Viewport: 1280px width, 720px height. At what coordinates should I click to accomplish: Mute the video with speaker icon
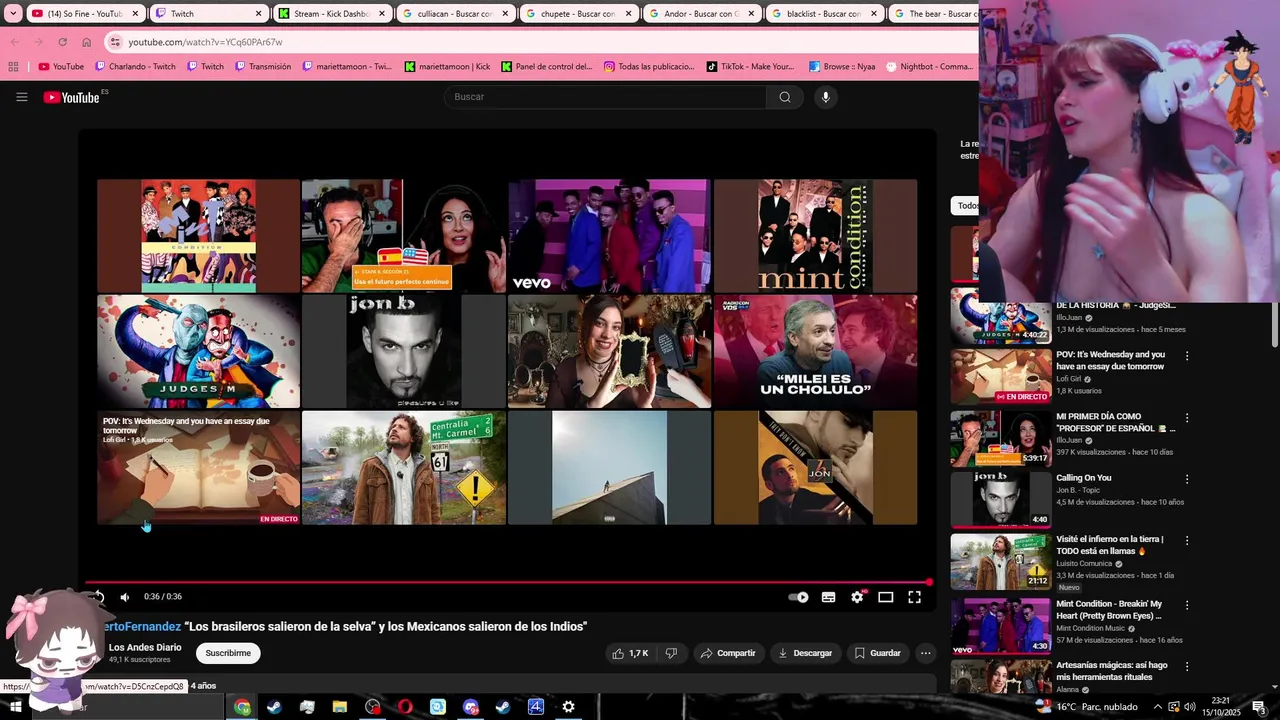(x=125, y=597)
